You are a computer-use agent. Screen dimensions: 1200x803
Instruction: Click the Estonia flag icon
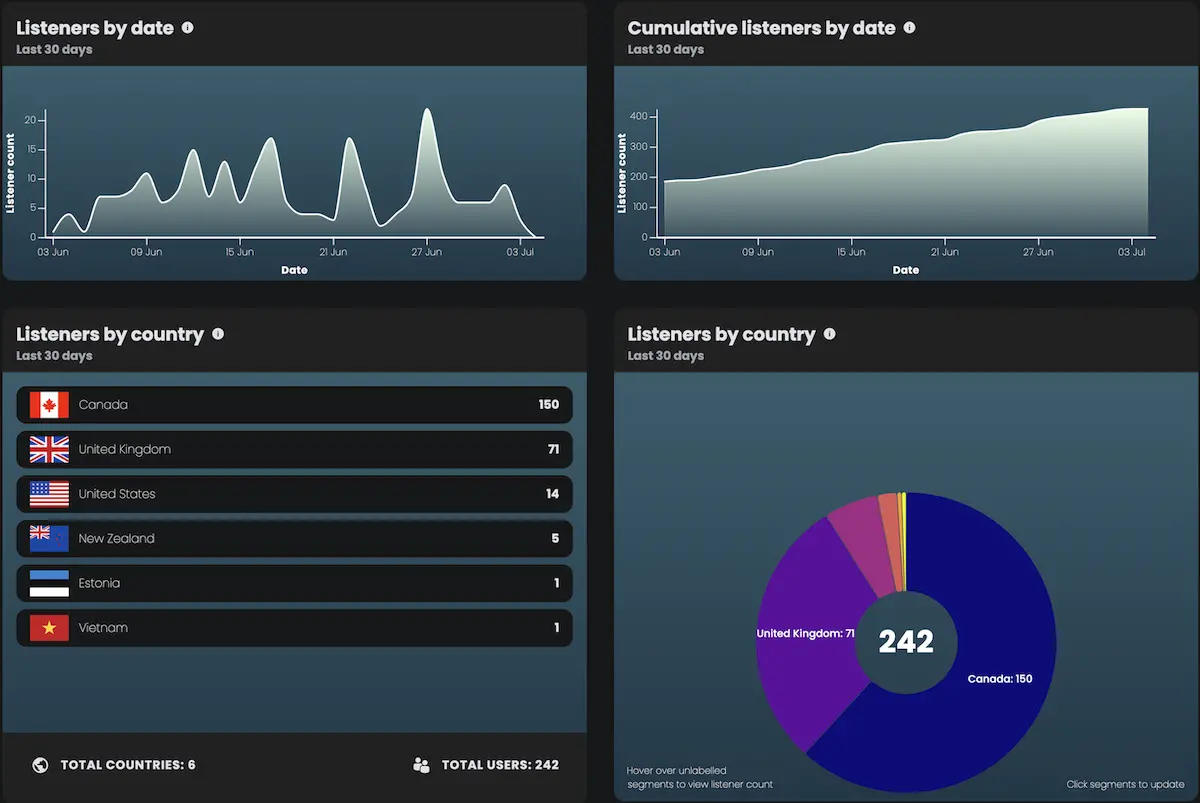click(x=49, y=583)
